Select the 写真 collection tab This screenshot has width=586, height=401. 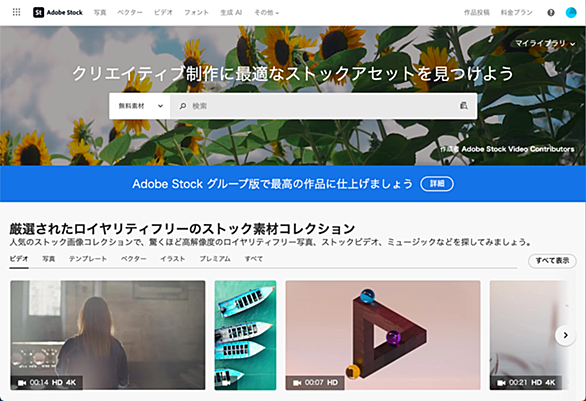tap(49, 259)
